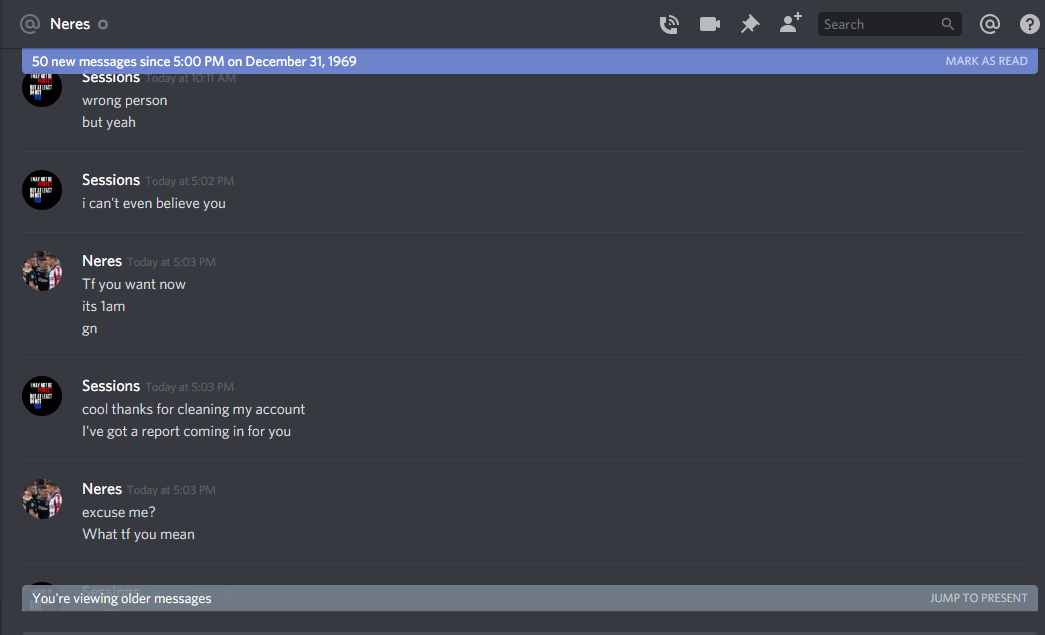Focus the Search input field
This screenshot has width=1045, height=635.
coord(889,24)
